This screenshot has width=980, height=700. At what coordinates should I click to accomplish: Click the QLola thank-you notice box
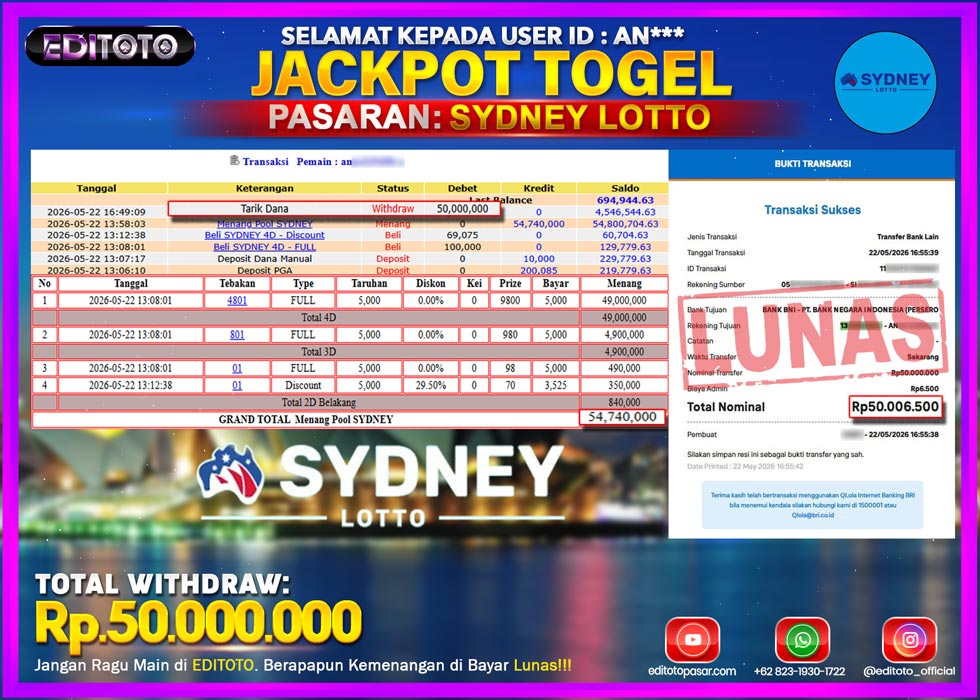[x=812, y=505]
